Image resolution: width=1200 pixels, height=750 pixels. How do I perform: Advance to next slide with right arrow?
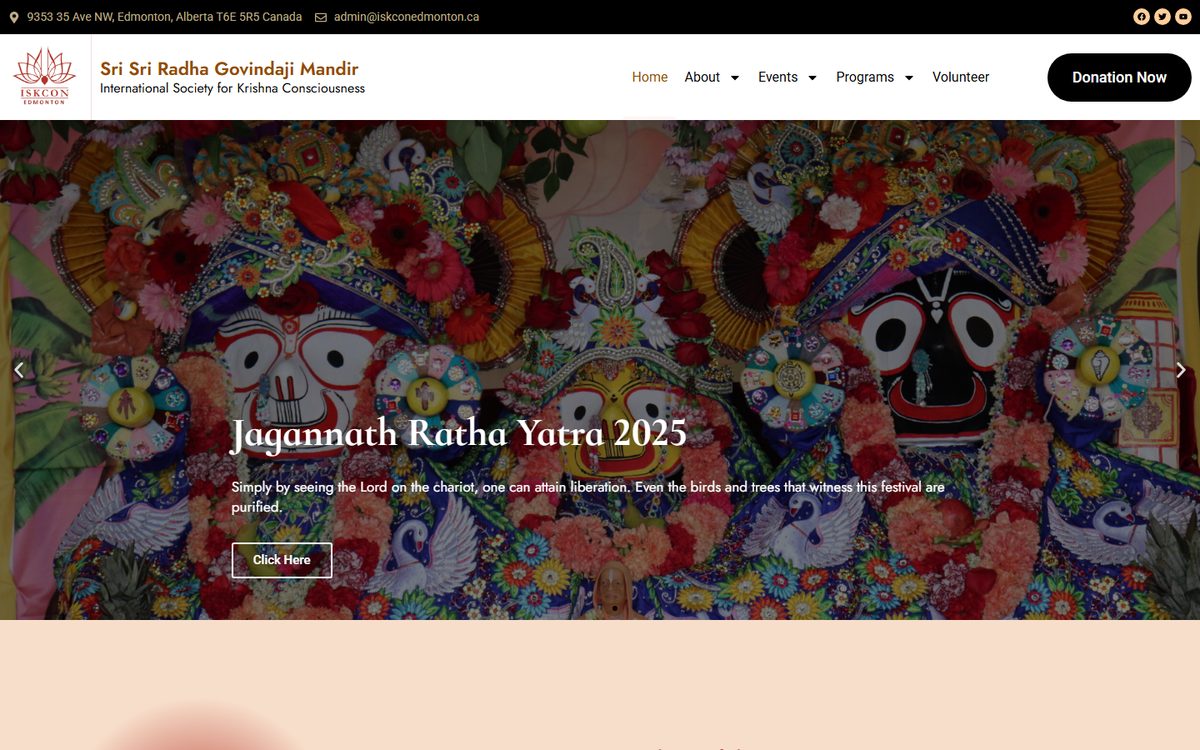[x=1181, y=370]
